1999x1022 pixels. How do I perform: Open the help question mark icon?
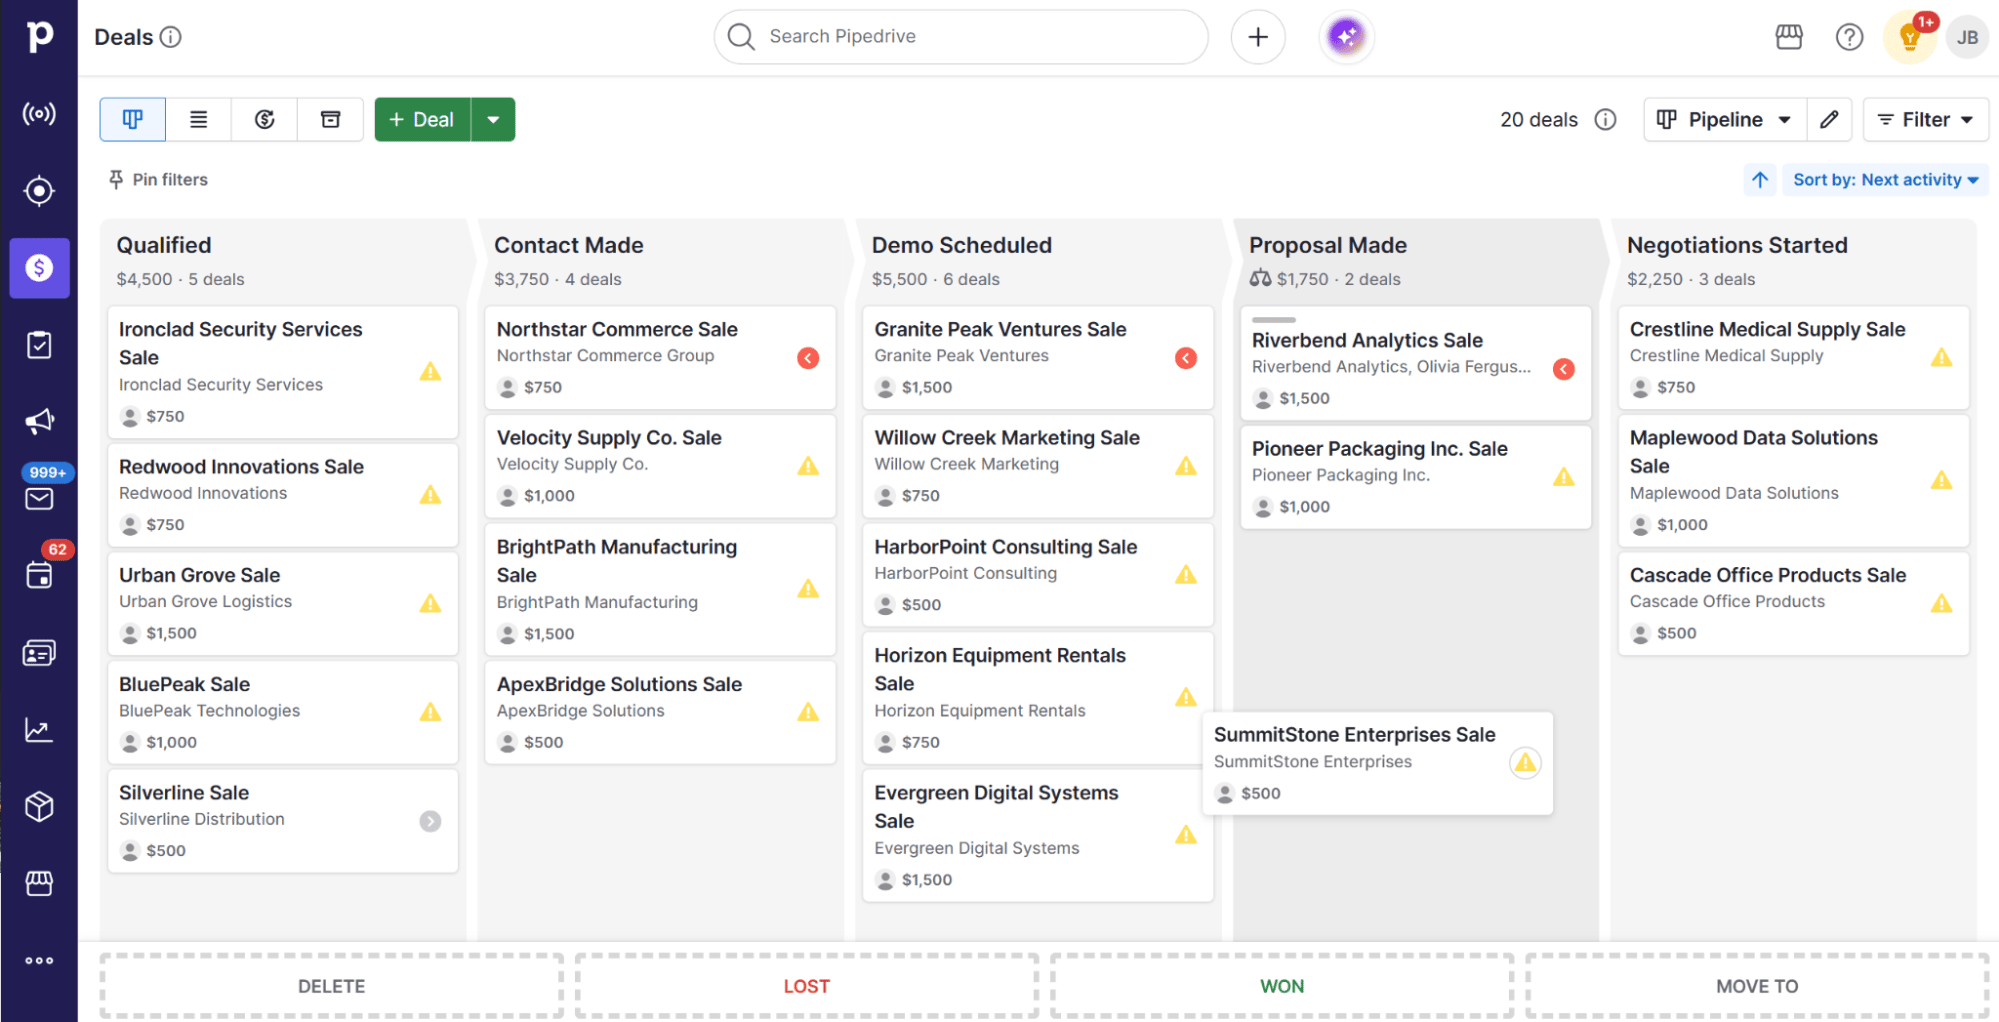[x=1849, y=37]
